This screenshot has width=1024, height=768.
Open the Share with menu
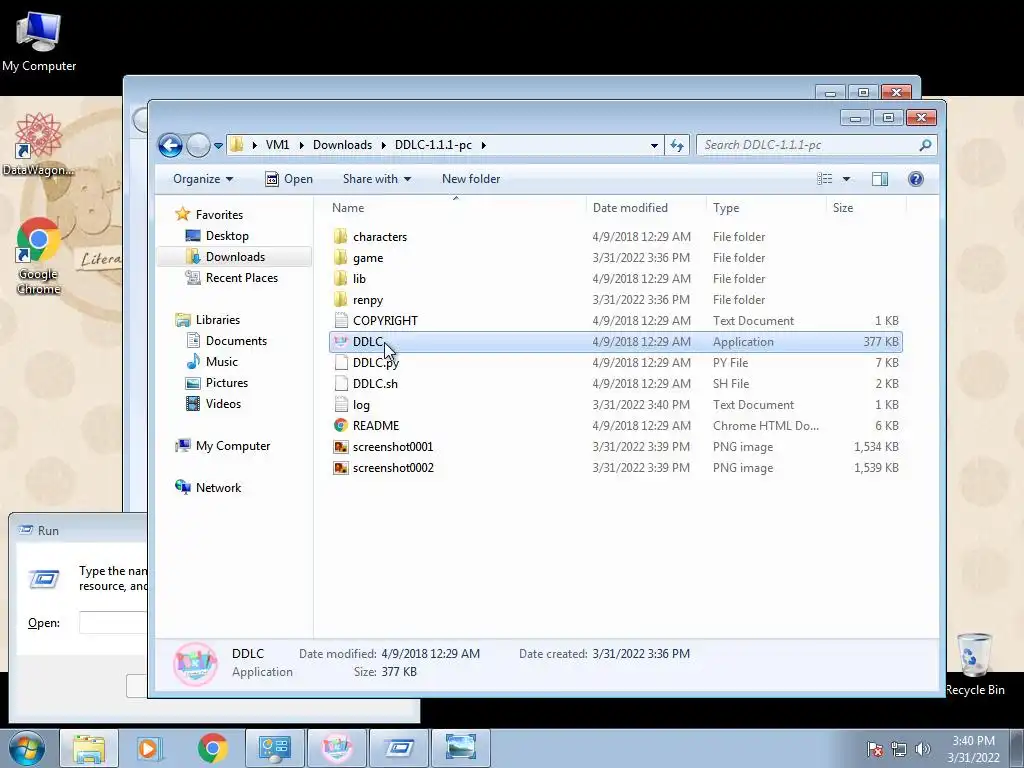pyautogui.click(x=377, y=179)
